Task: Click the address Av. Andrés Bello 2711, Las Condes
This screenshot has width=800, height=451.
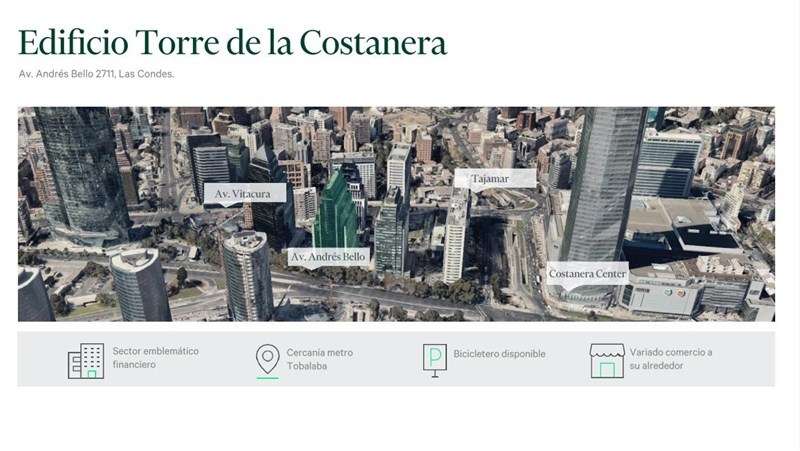Action: (x=96, y=74)
